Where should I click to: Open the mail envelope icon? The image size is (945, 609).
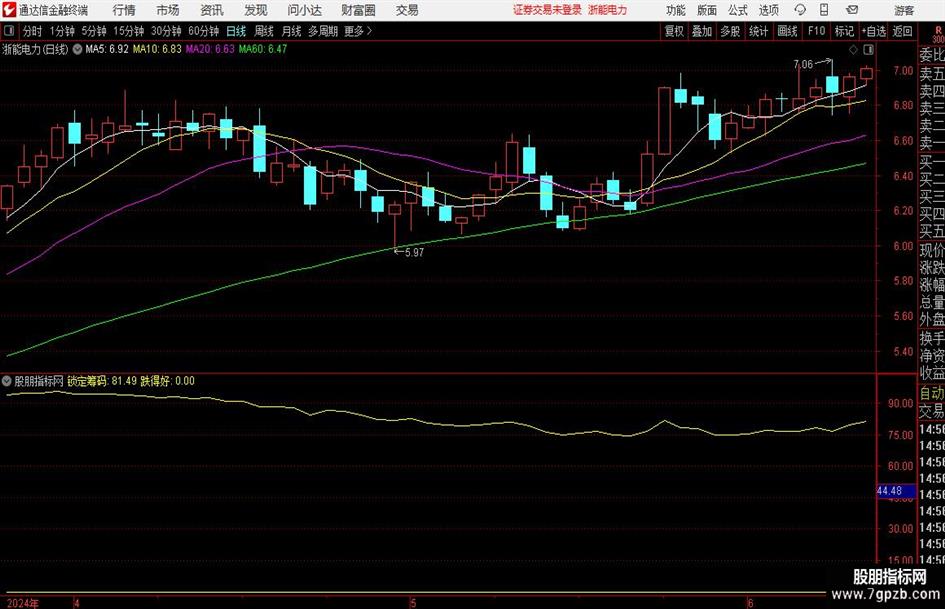852,10
